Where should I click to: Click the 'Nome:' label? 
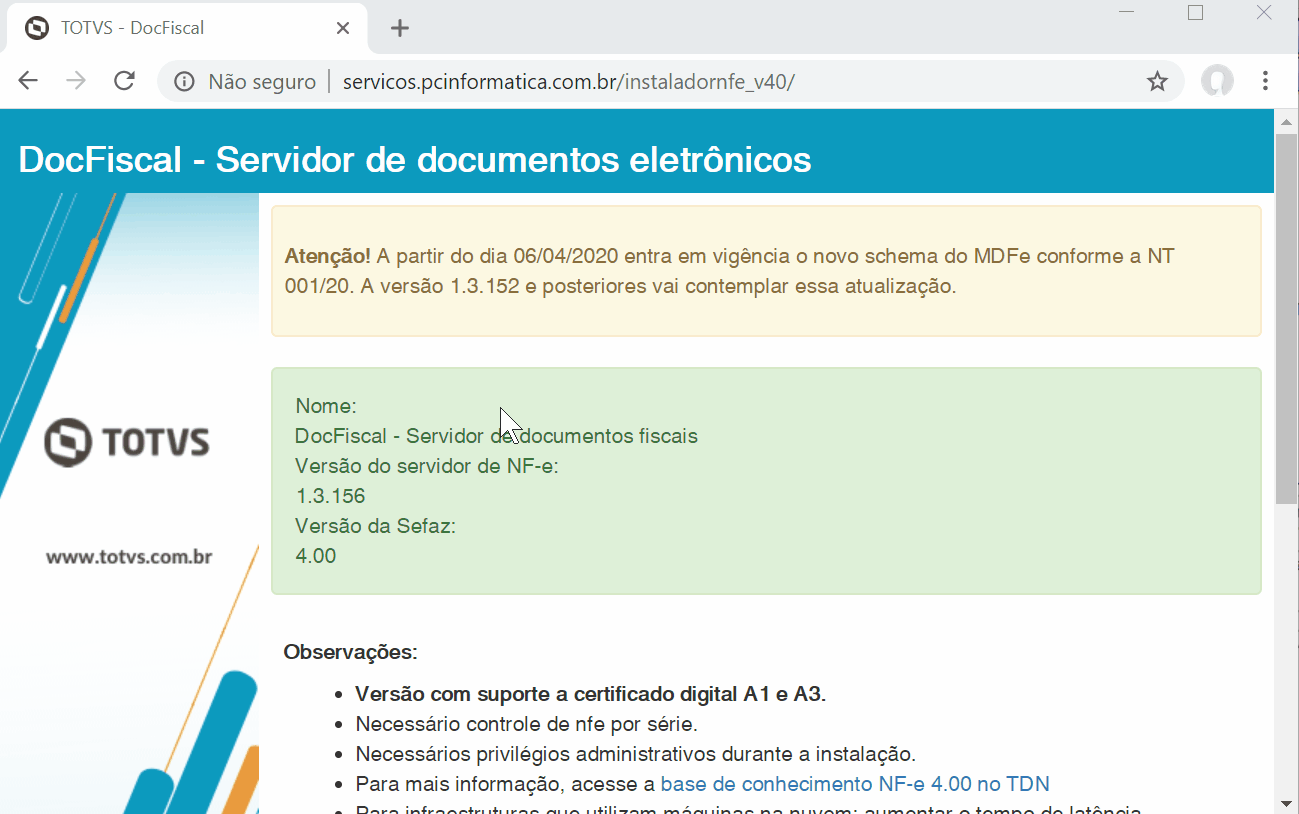(326, 406)
